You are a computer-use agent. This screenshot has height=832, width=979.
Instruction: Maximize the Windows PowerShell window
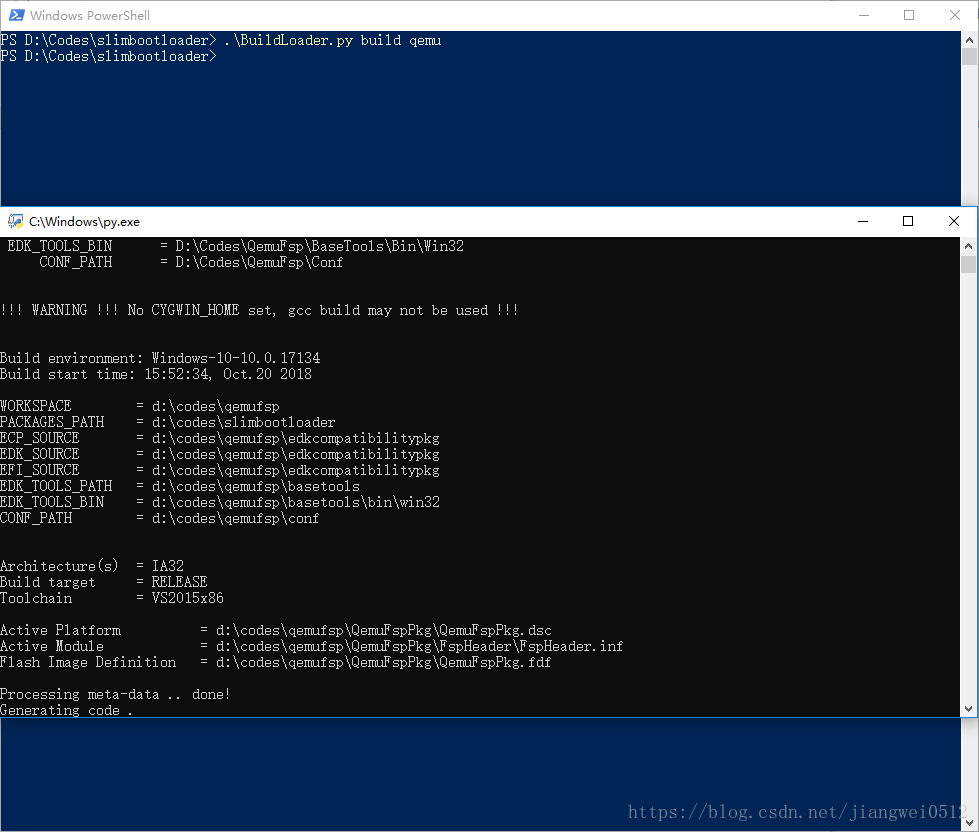[x=909, y=15]
